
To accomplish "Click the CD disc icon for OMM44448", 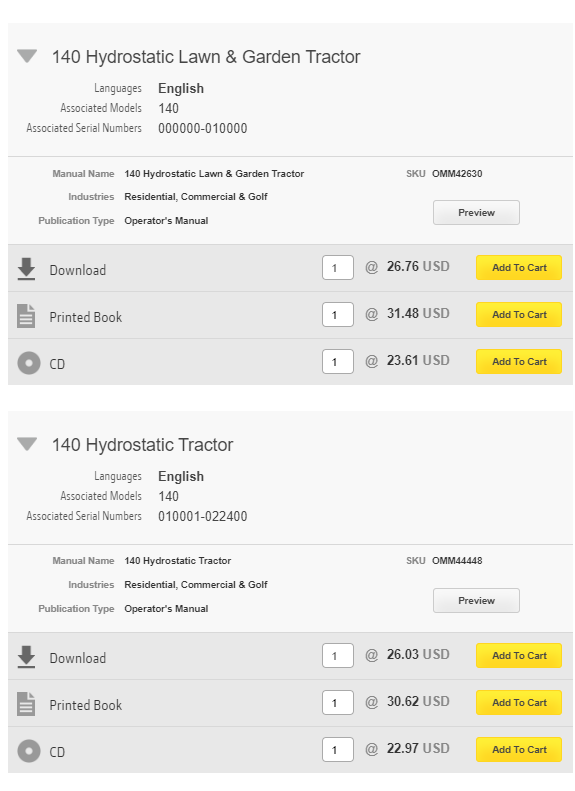I will click(x=29, y=751).
